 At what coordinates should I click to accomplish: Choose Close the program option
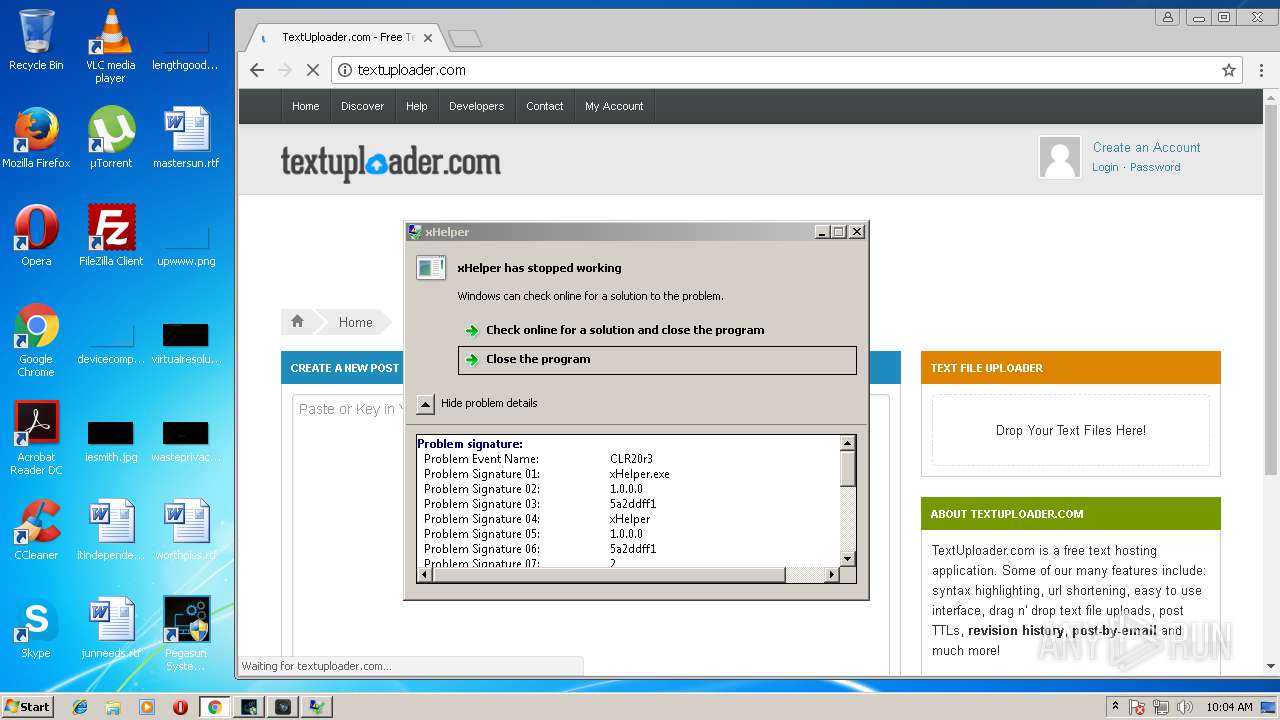[657, 360]
